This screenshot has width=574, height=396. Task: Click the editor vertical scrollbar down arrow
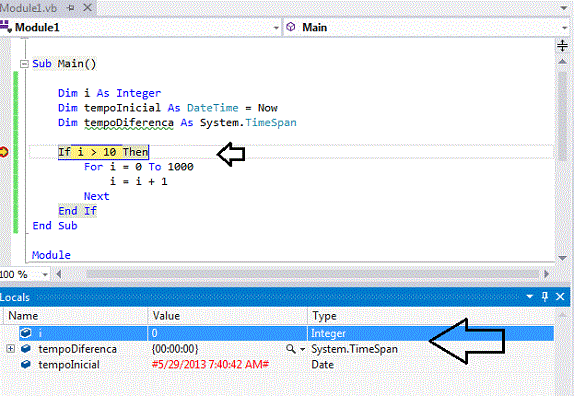click(563, 258)
